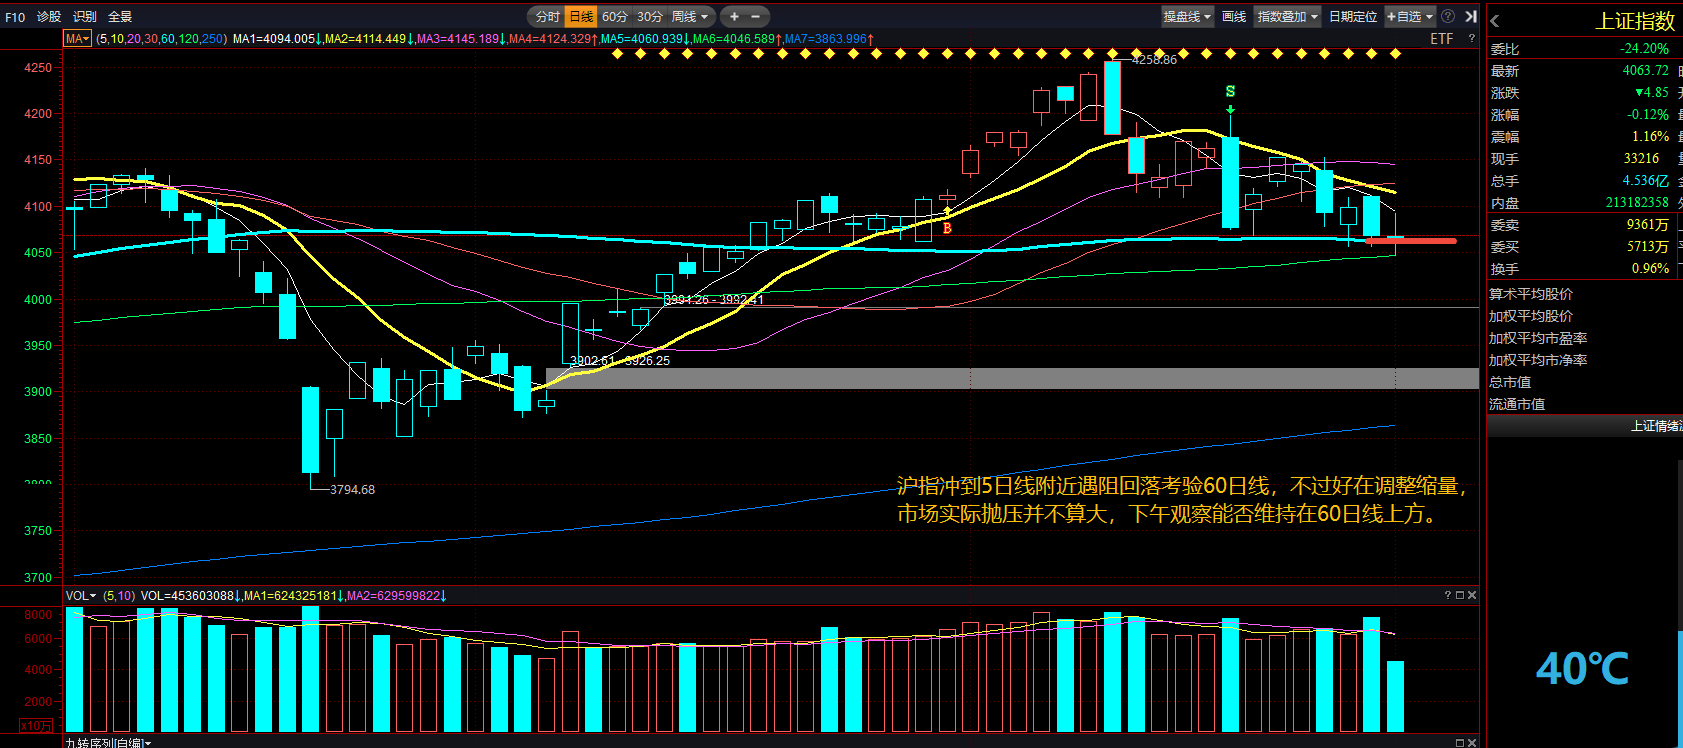Select the 4258.86 high price label
The height and width of the screenshot is (748, 1683).
pyautogui.click(x=1154, y=60)
